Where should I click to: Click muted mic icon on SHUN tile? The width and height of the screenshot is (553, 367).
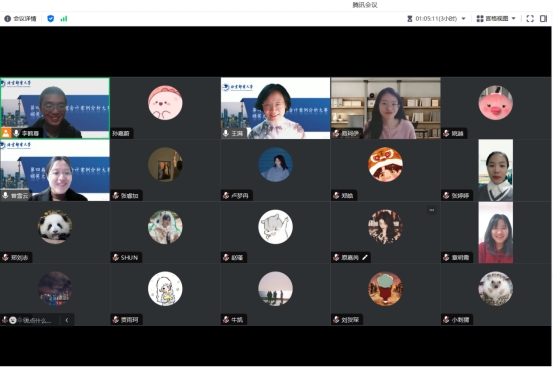tap(115, 257)
